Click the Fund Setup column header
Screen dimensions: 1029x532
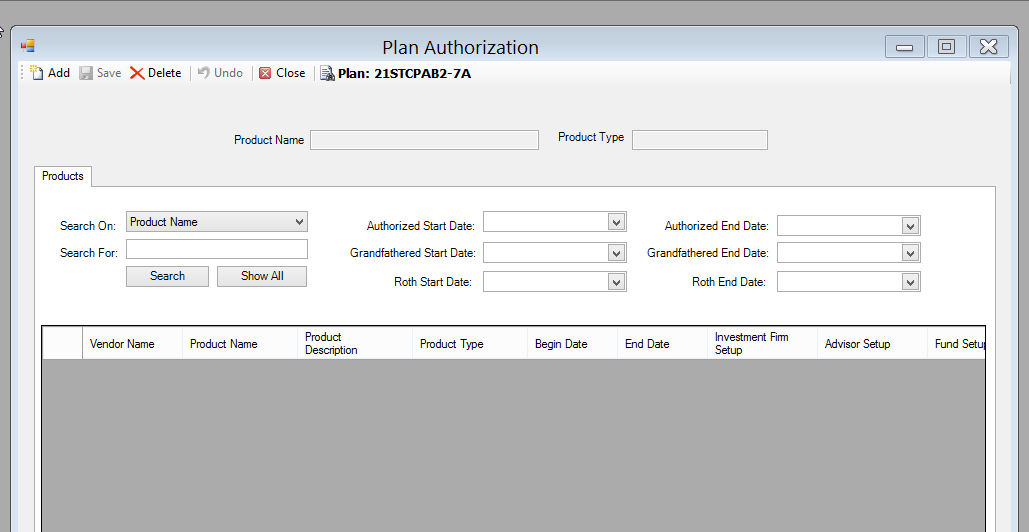(x=956, y=344)
